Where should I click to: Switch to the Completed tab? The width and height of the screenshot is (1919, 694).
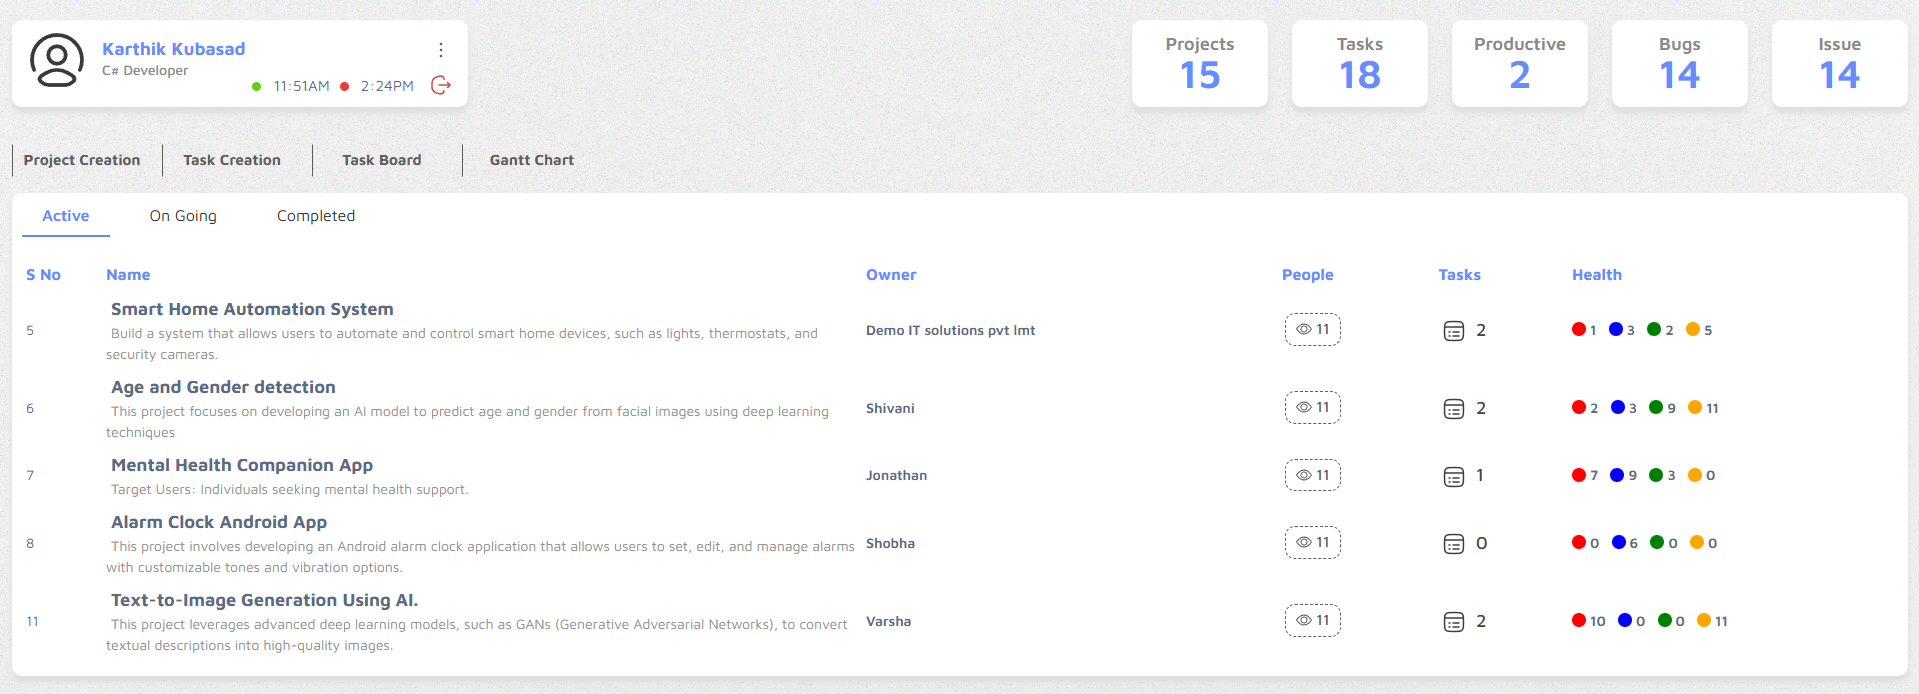[316, 216]
